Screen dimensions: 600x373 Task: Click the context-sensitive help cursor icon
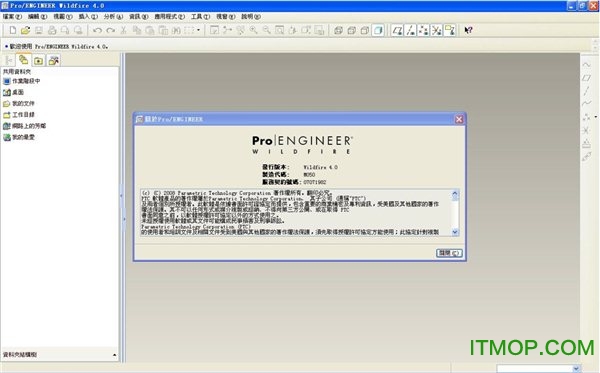(x=468, y=30)
